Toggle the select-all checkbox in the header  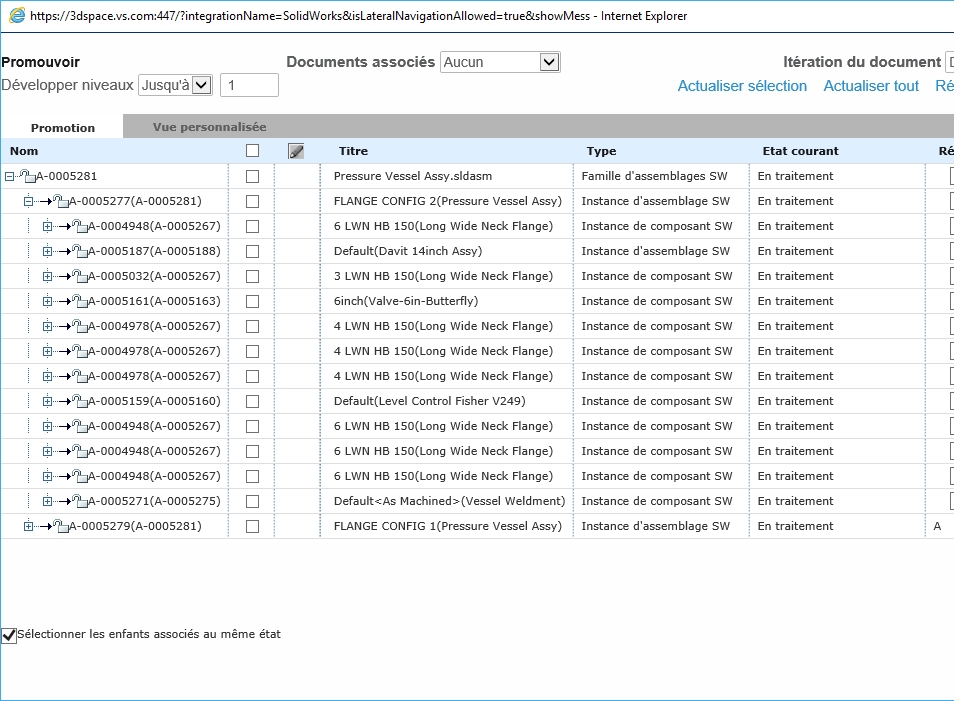pos(252,151)
